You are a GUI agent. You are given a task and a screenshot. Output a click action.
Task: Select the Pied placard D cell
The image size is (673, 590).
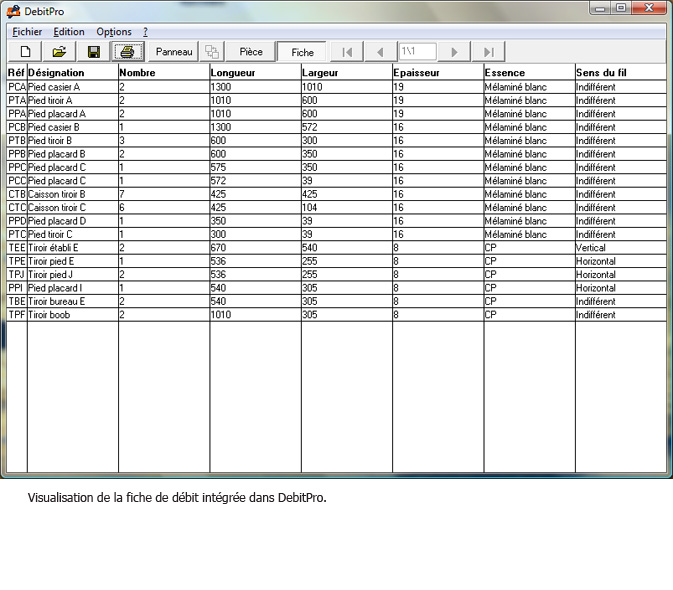click(73, 221)
